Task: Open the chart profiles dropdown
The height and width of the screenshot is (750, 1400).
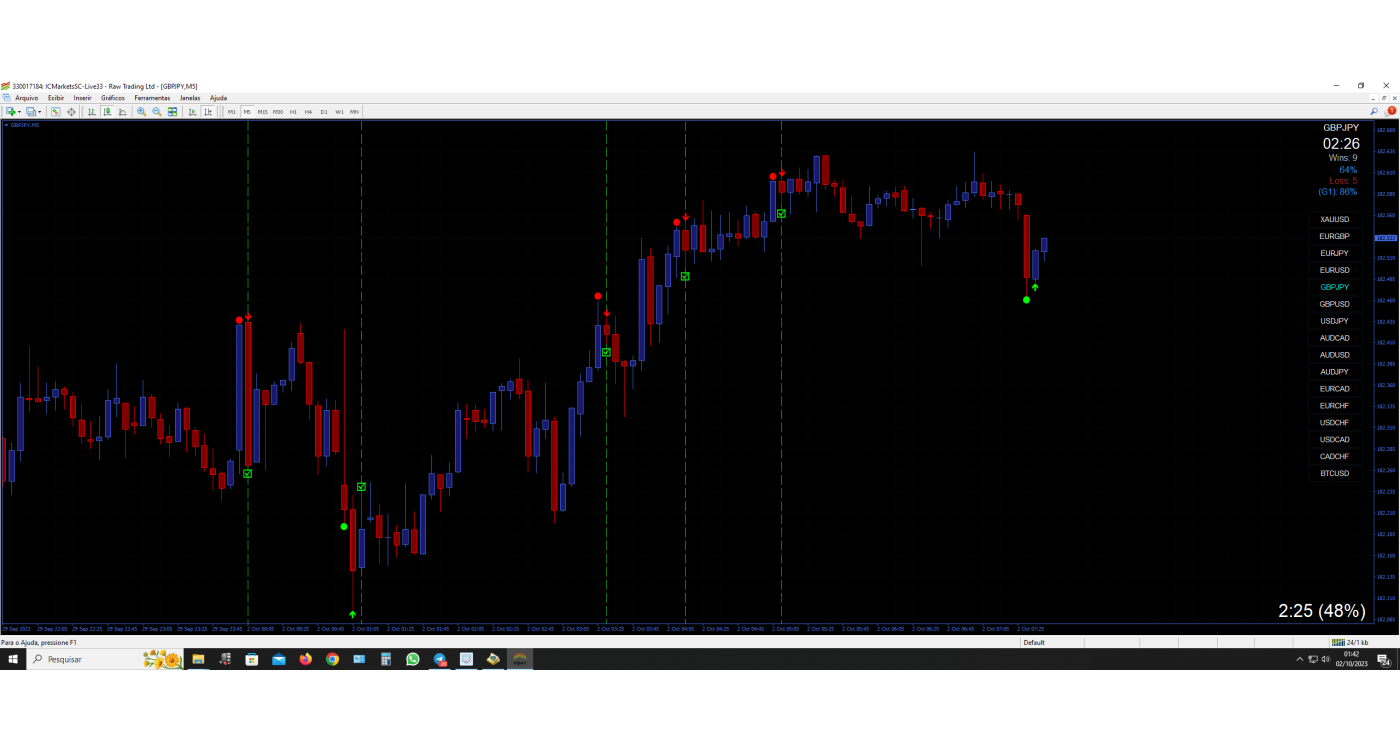Action: (38, 112)
